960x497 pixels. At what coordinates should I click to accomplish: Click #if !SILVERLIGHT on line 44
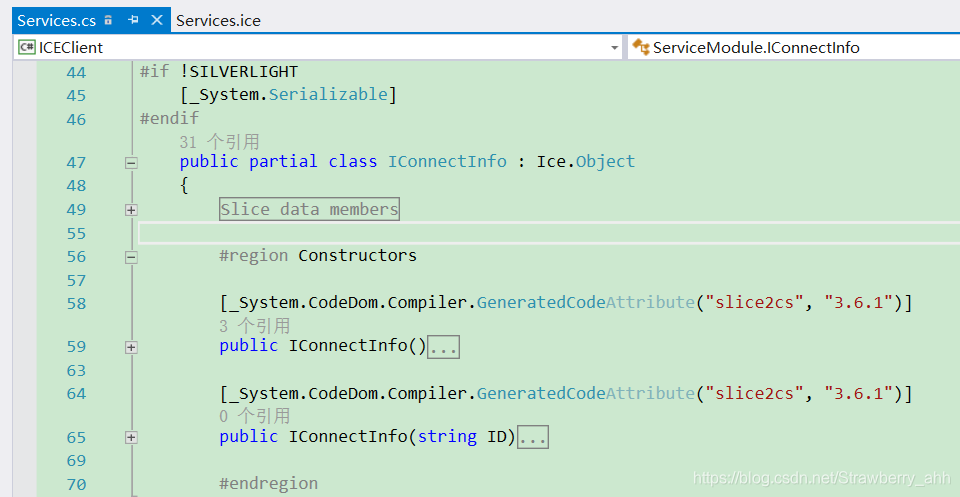point(219,72)
